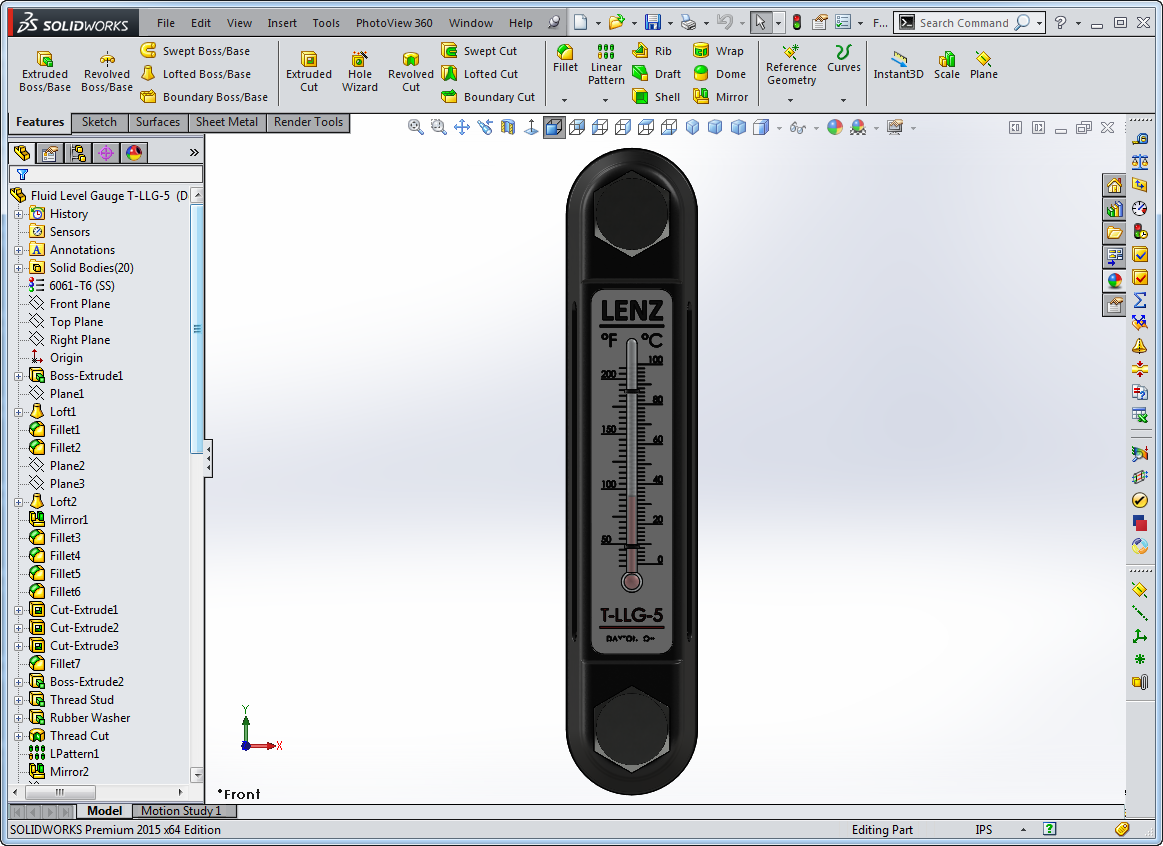Select the Rib feature tool
This screenshot has height=846, width=1163.
pos(652,50)
